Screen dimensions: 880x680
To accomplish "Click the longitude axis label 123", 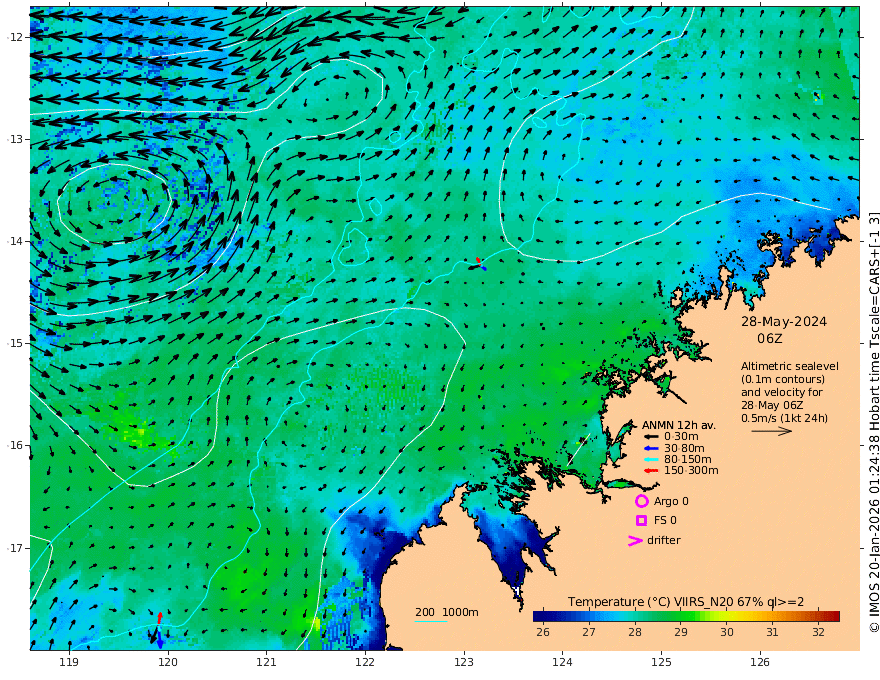I will click(x=464, y=662).
